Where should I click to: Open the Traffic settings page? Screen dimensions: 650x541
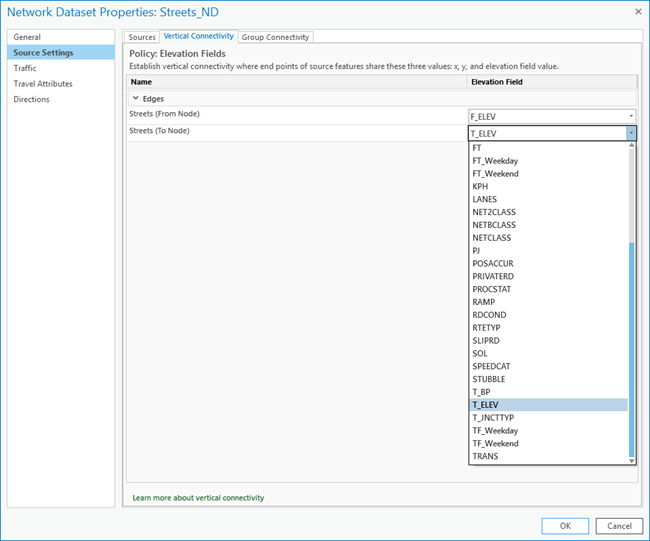coord(25,68)
